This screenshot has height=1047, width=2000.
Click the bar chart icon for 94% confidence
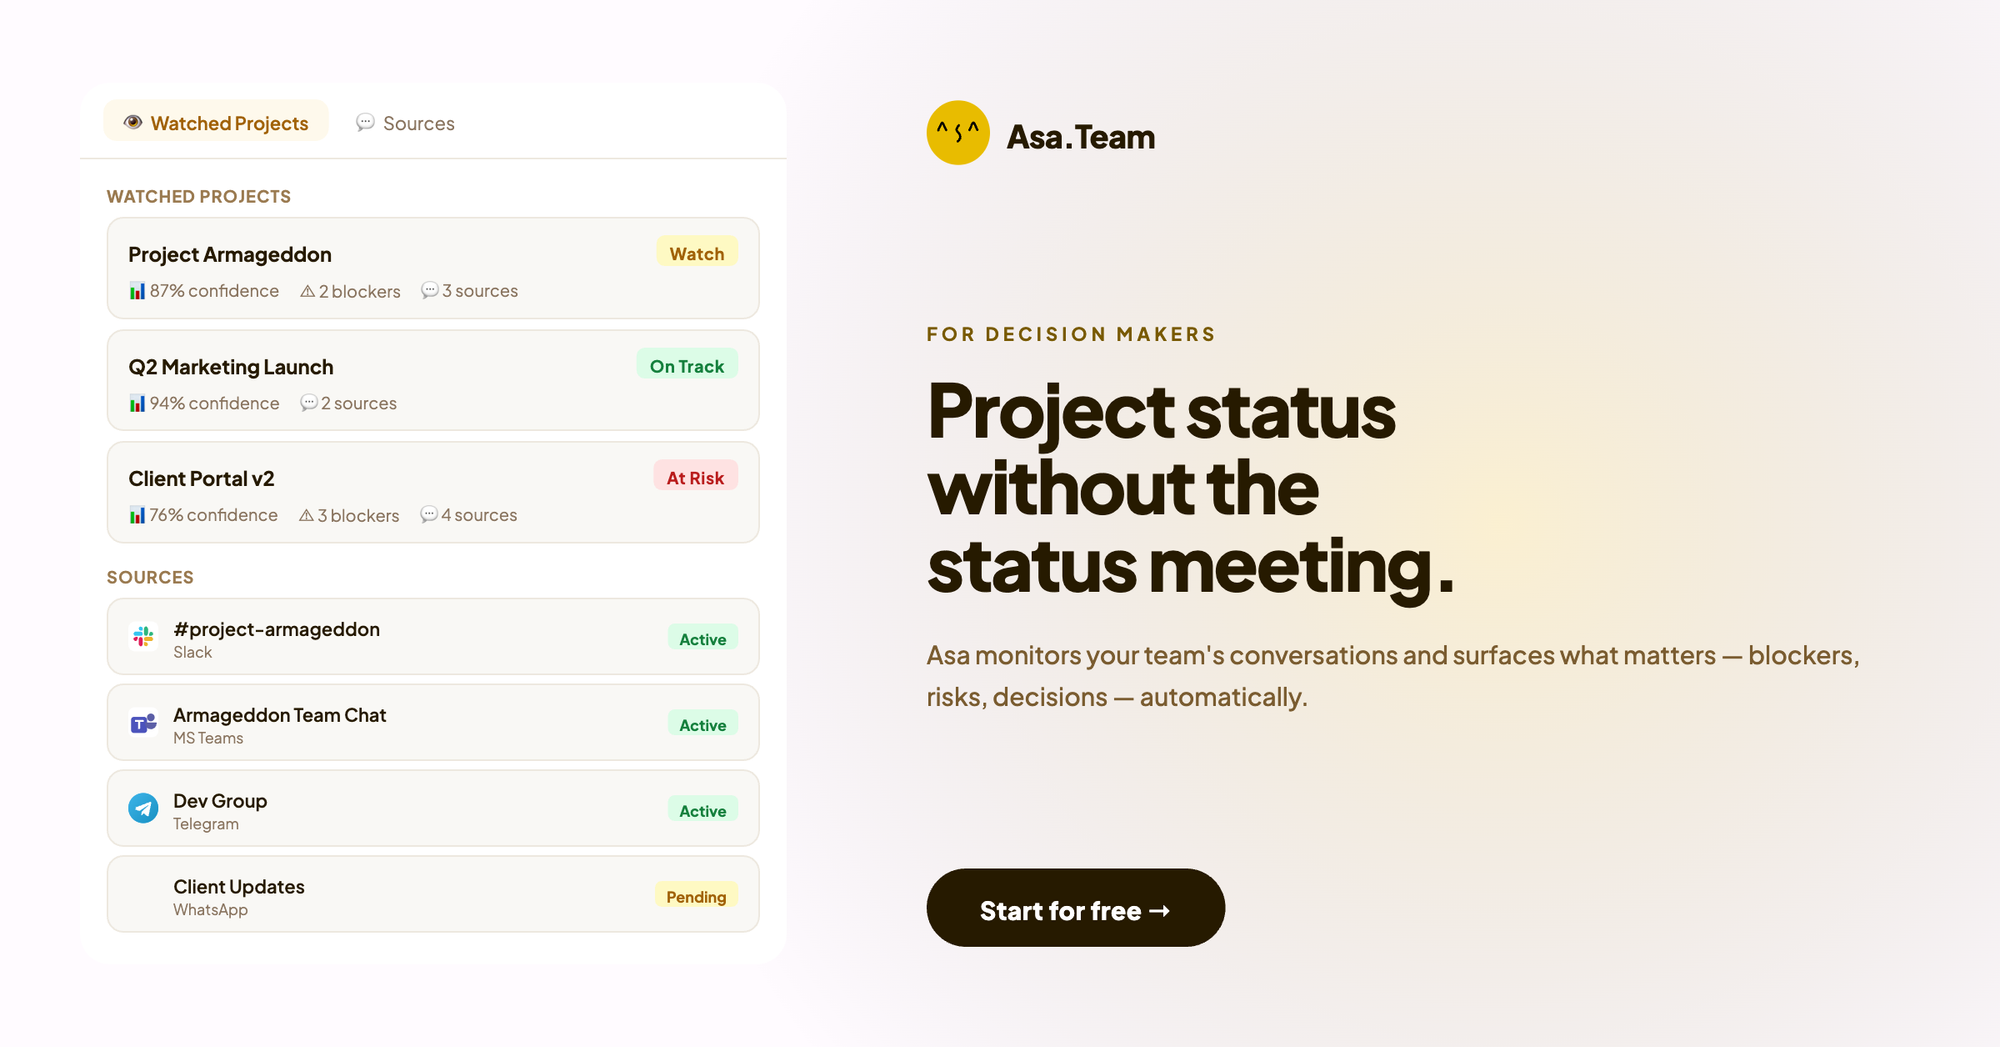[x=137, y=403]
